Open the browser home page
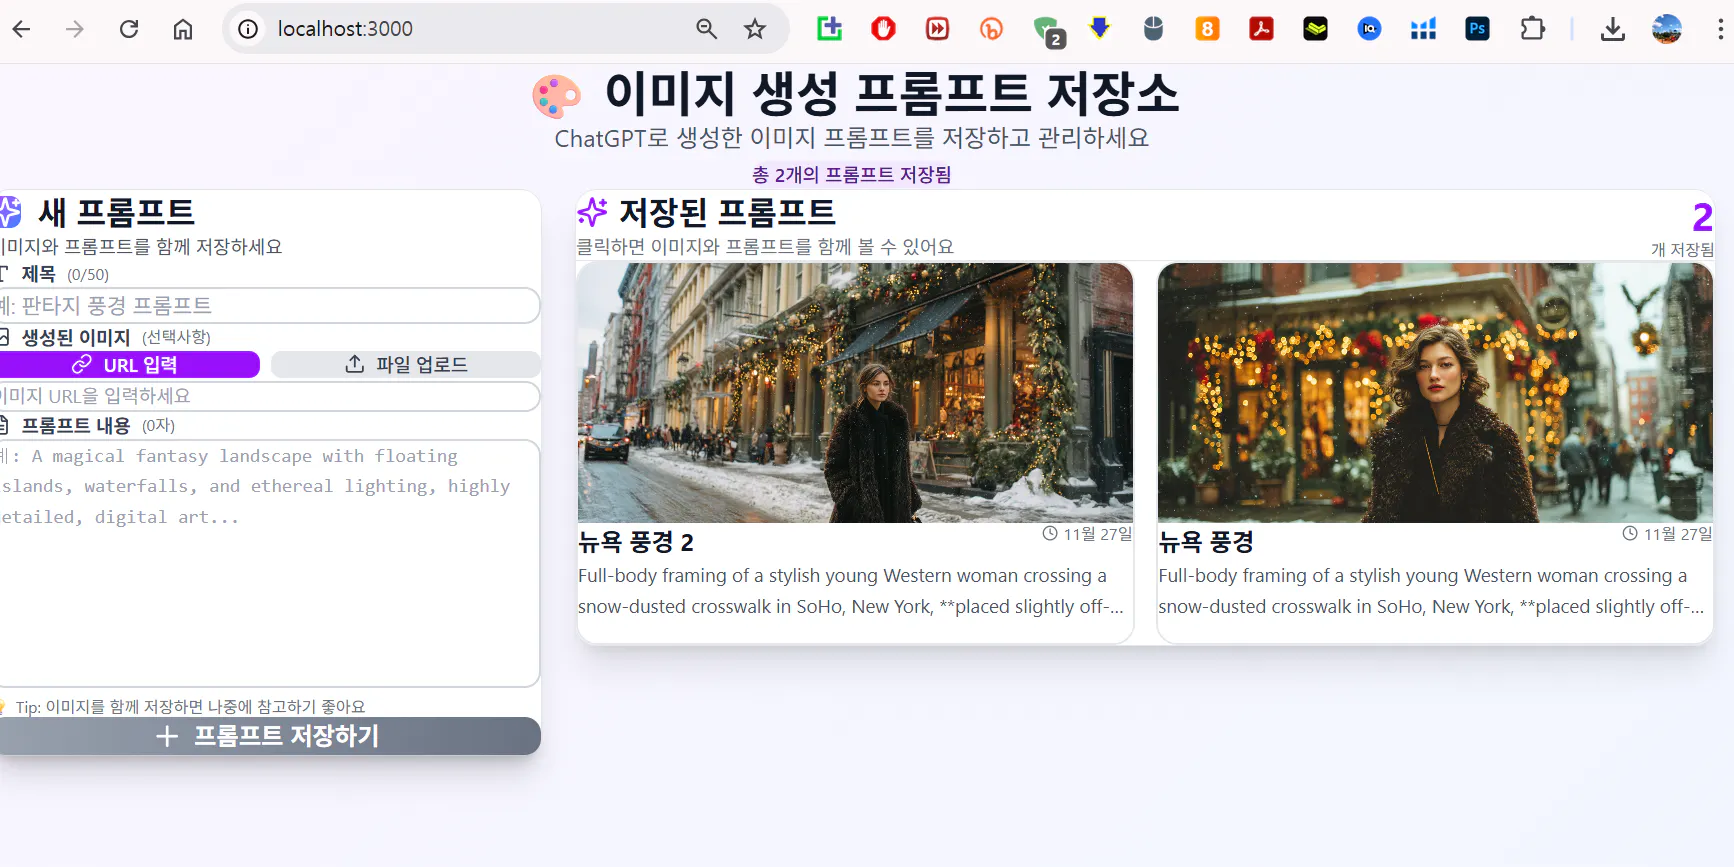The height and width of the screenshot is (867, 1734). tap(183, 29)
